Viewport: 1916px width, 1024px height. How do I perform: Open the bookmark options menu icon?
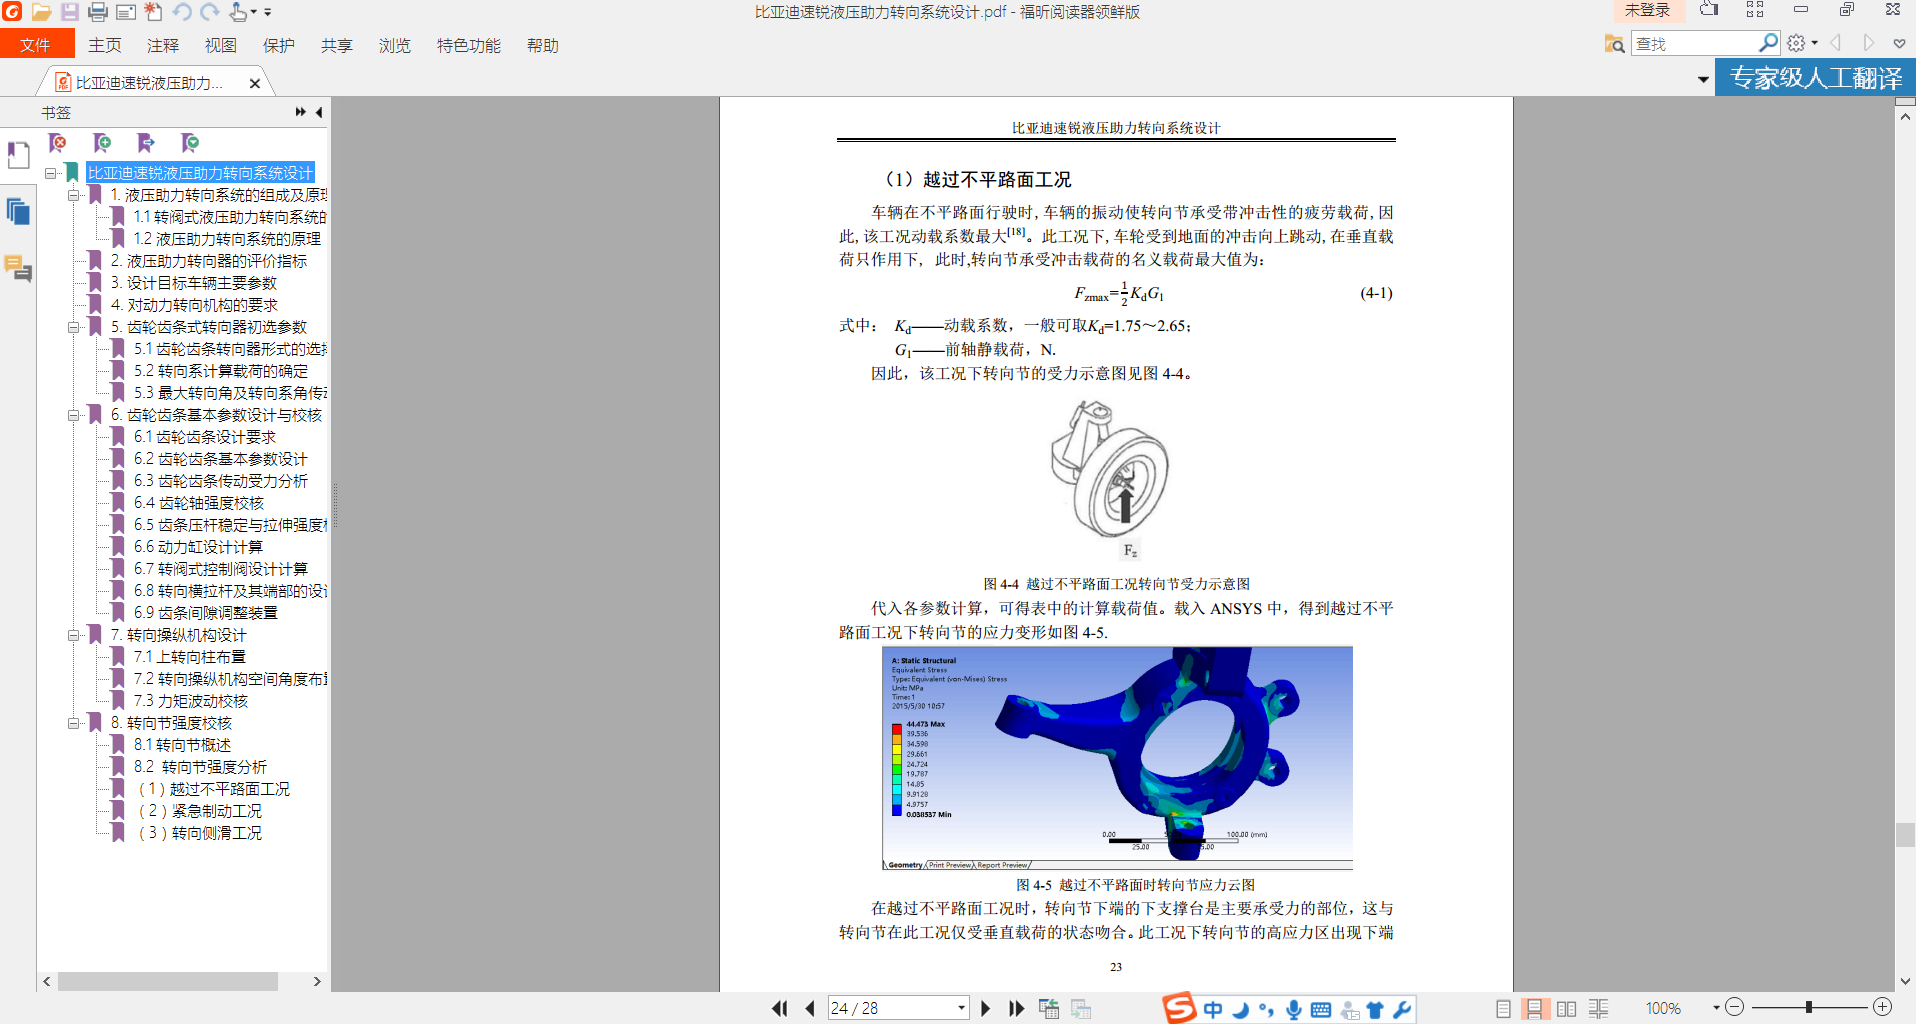(x=190, y=143)
